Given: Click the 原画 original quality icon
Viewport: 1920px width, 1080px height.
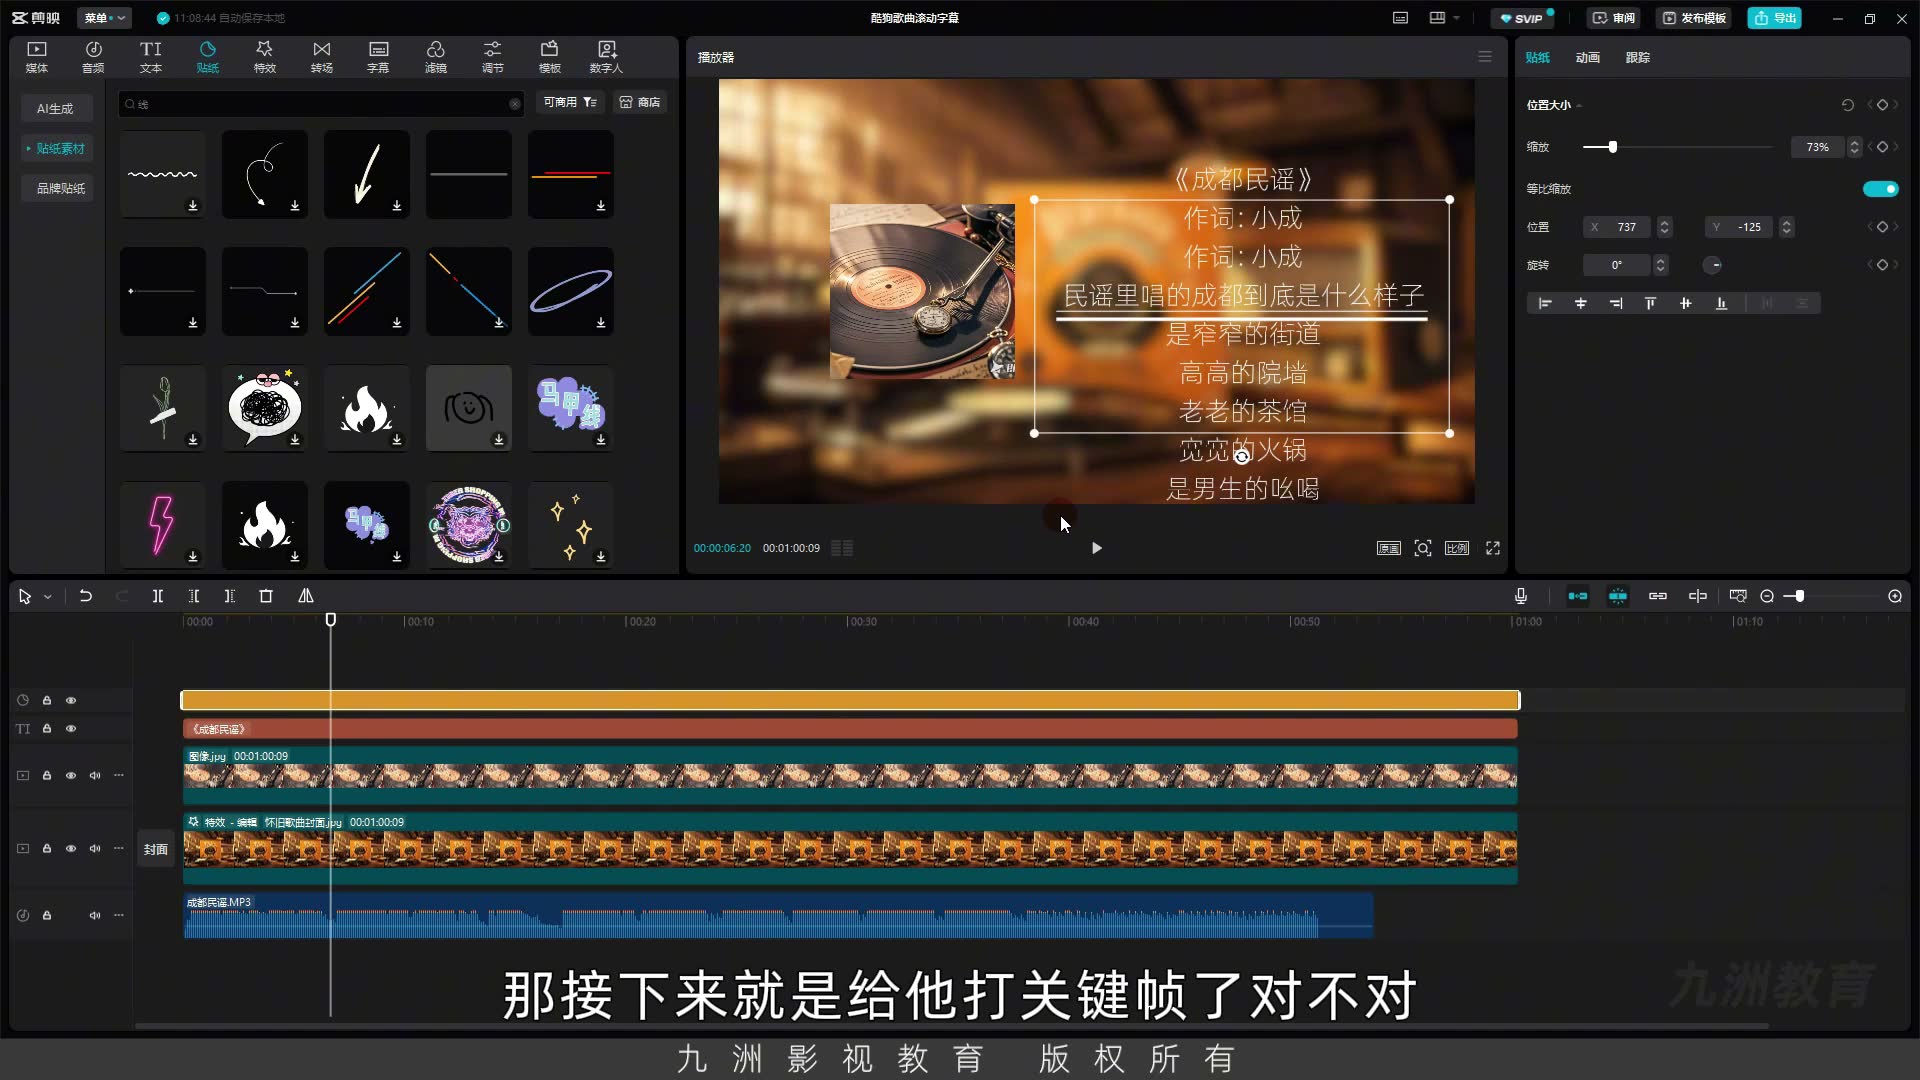Looking at the screenshot, I should 1389,548.
